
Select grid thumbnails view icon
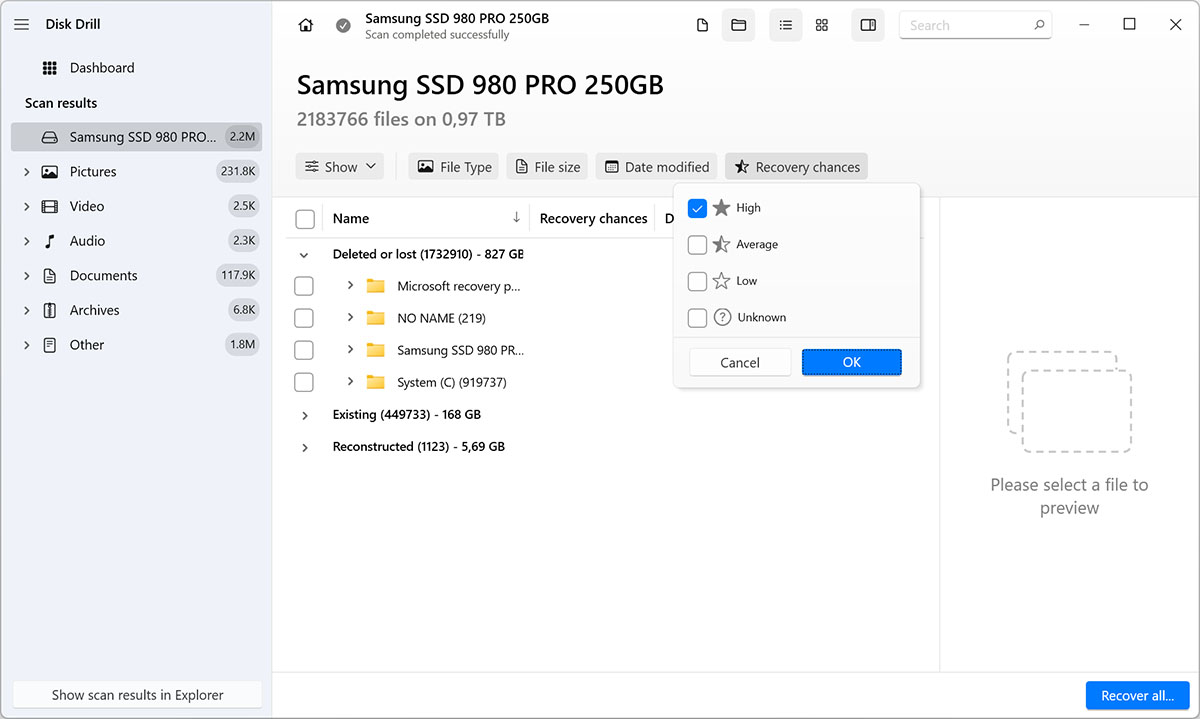point(822,25)
